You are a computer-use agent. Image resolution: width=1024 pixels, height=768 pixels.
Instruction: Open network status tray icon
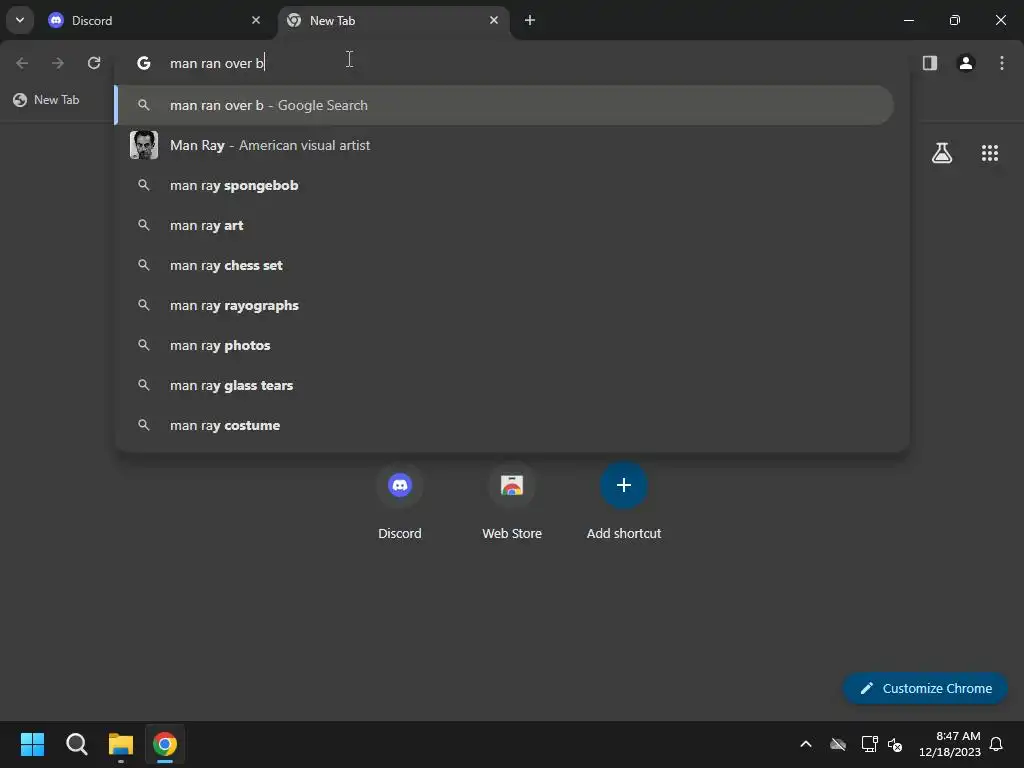(x=869, y=744)
